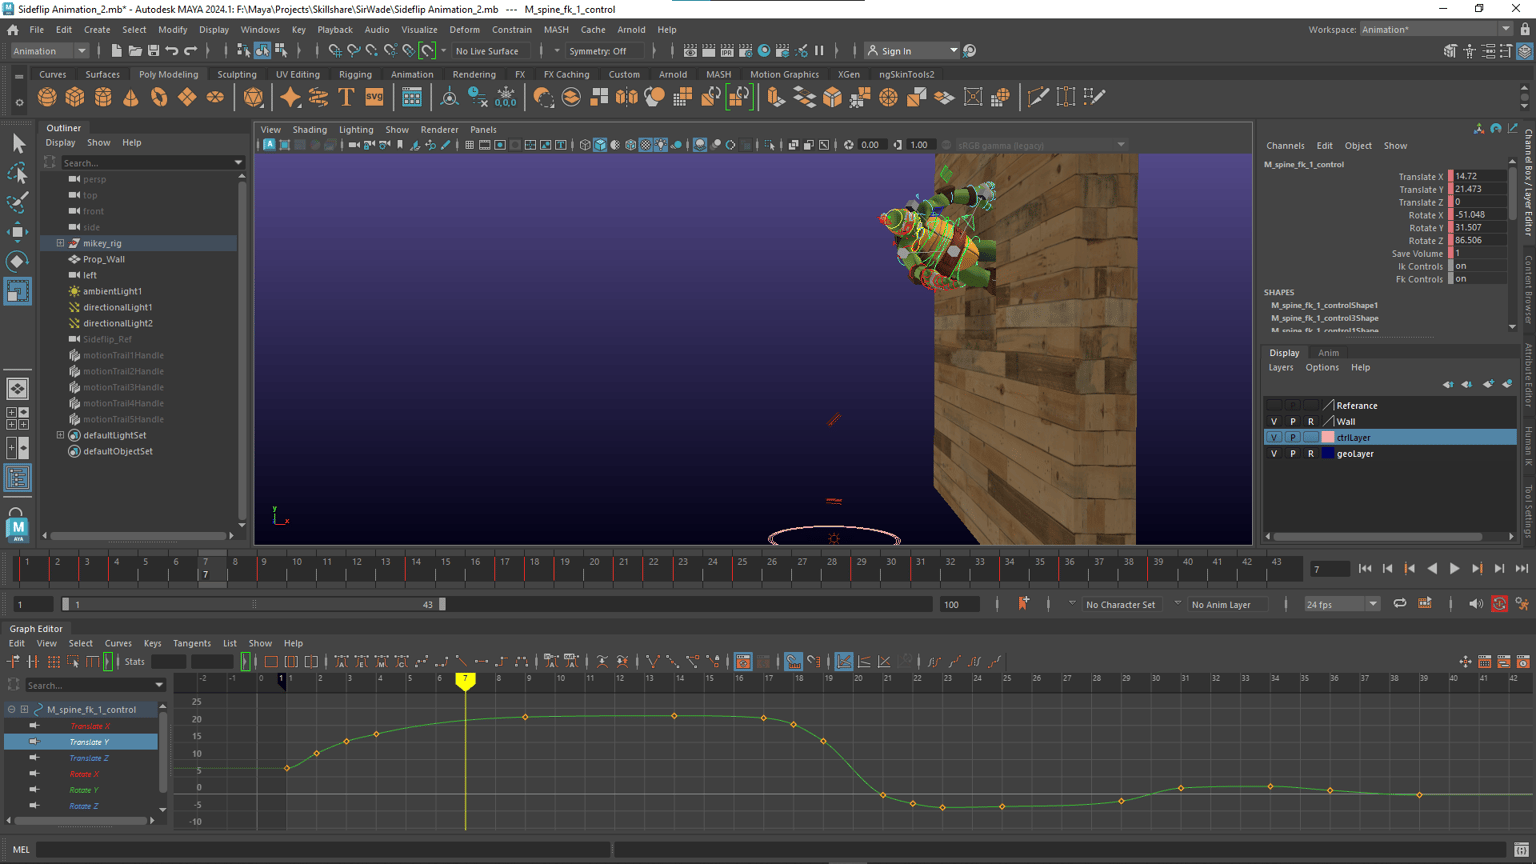
Task: Toggle reference R of geoLayer
Action: [1310, 454]
